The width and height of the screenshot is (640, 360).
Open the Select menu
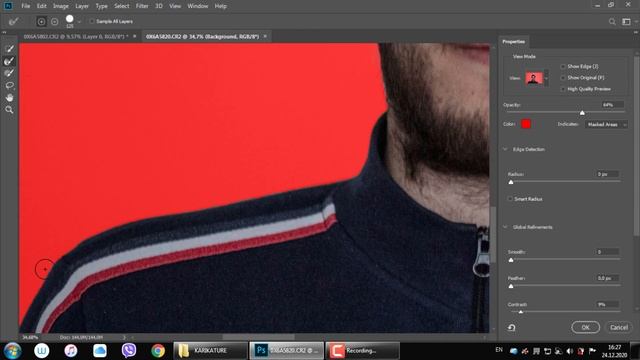(x=122, y=6)
